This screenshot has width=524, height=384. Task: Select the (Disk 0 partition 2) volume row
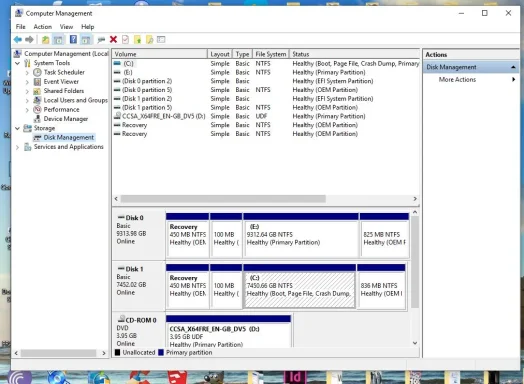point(266,81)
